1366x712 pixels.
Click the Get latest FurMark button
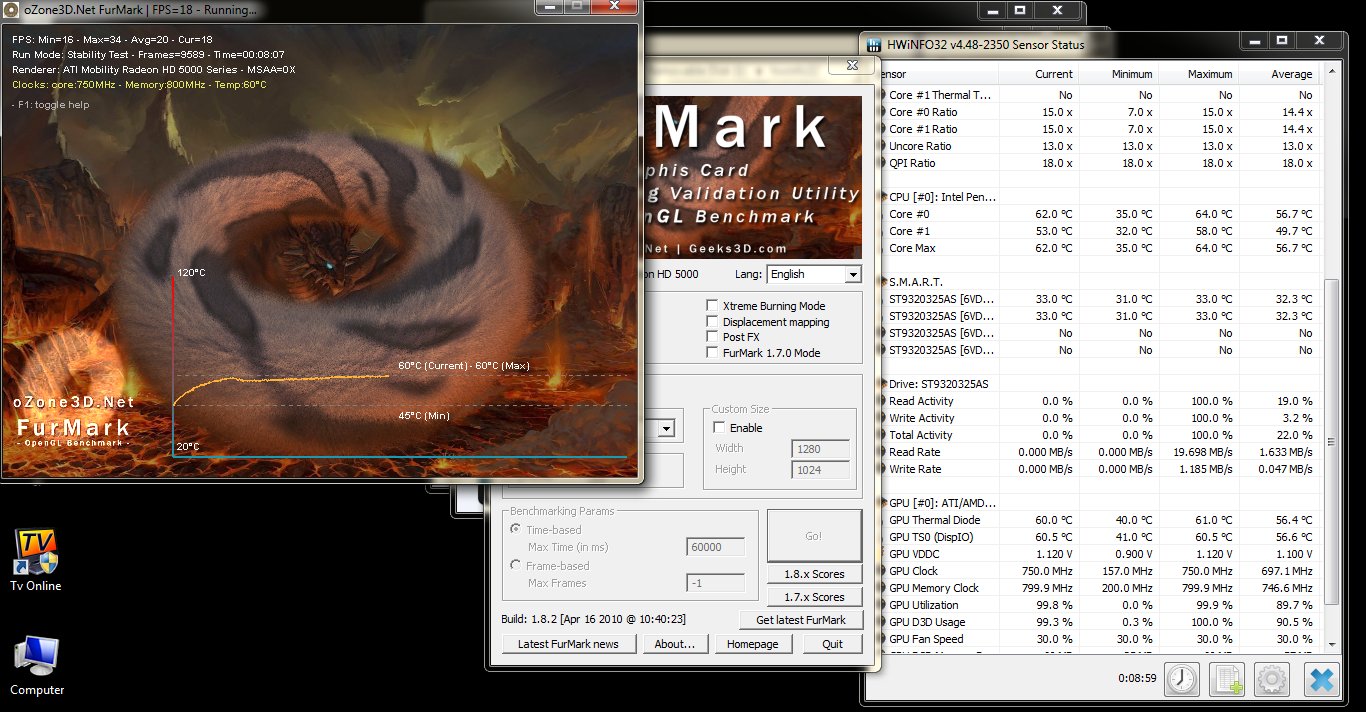click(800, 620)
